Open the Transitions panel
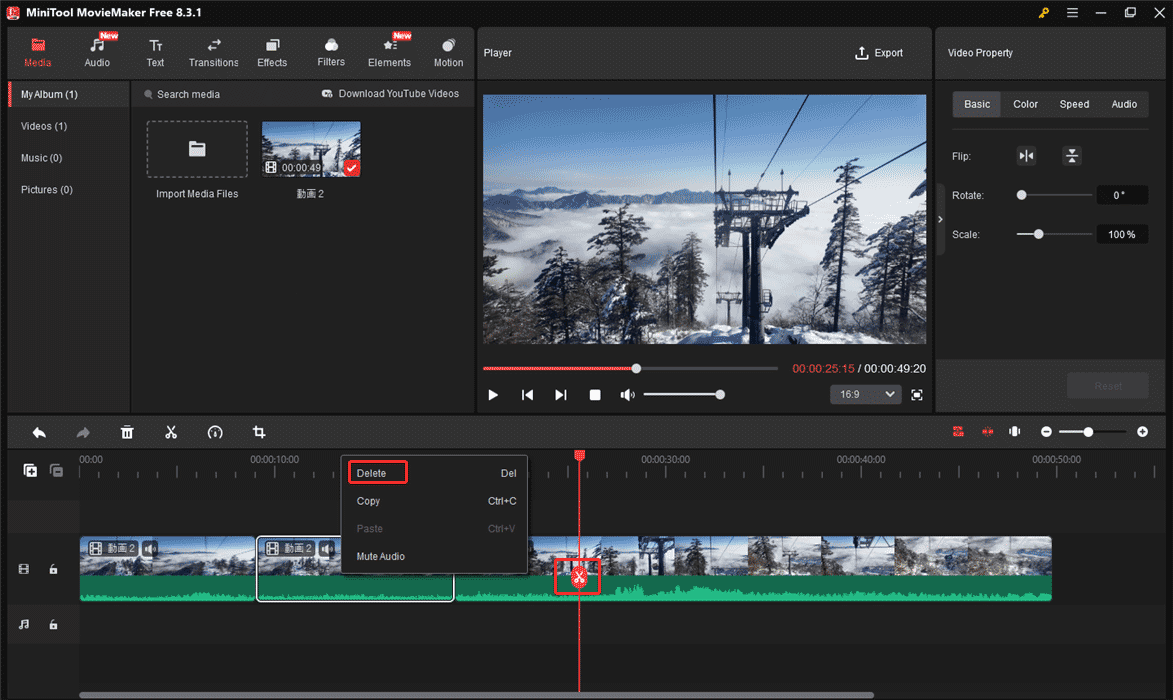1173x700 pixels. pos(213,51)
